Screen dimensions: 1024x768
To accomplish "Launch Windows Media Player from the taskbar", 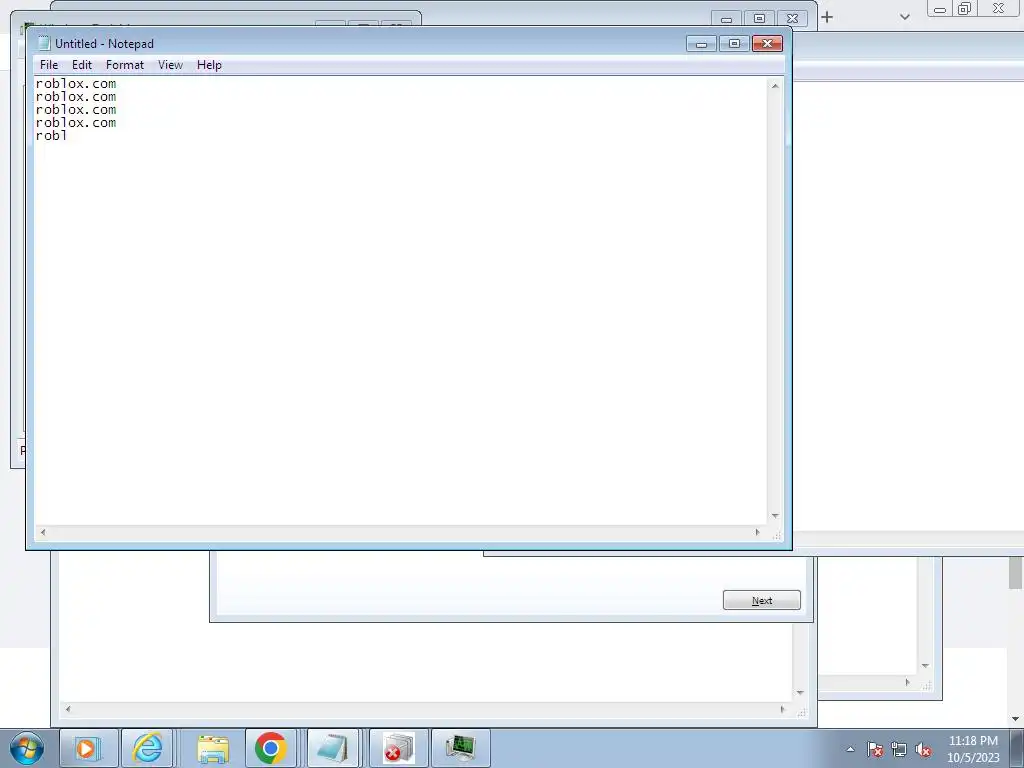I will (x=88, y=748).
